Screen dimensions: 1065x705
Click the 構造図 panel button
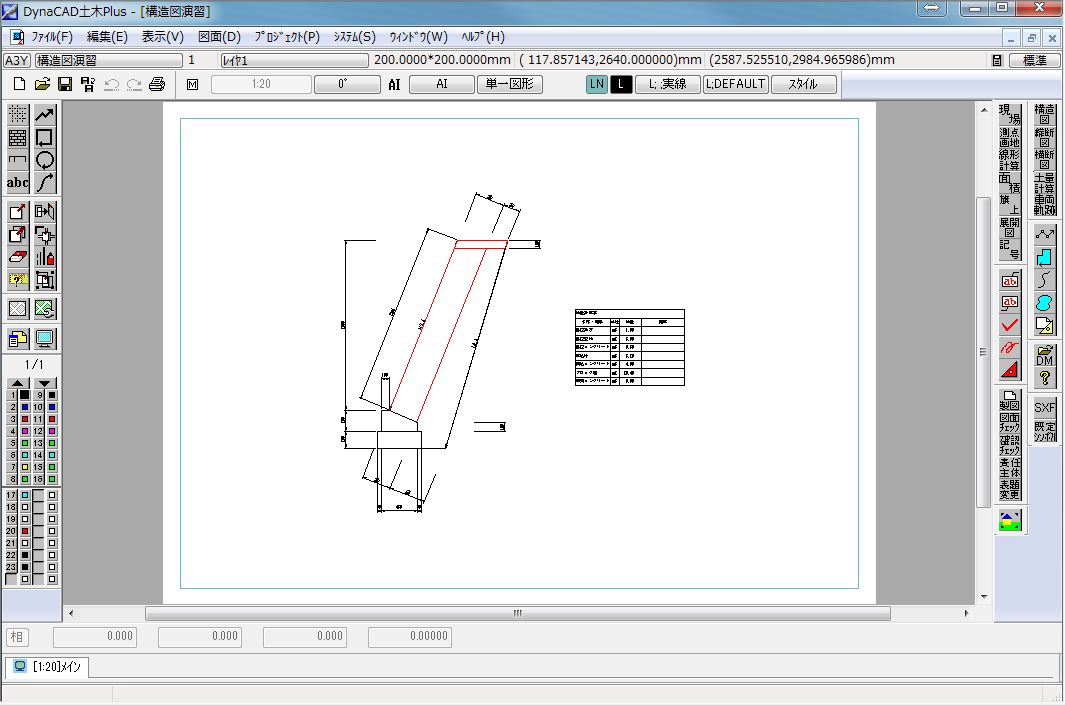coord(1045,115)
